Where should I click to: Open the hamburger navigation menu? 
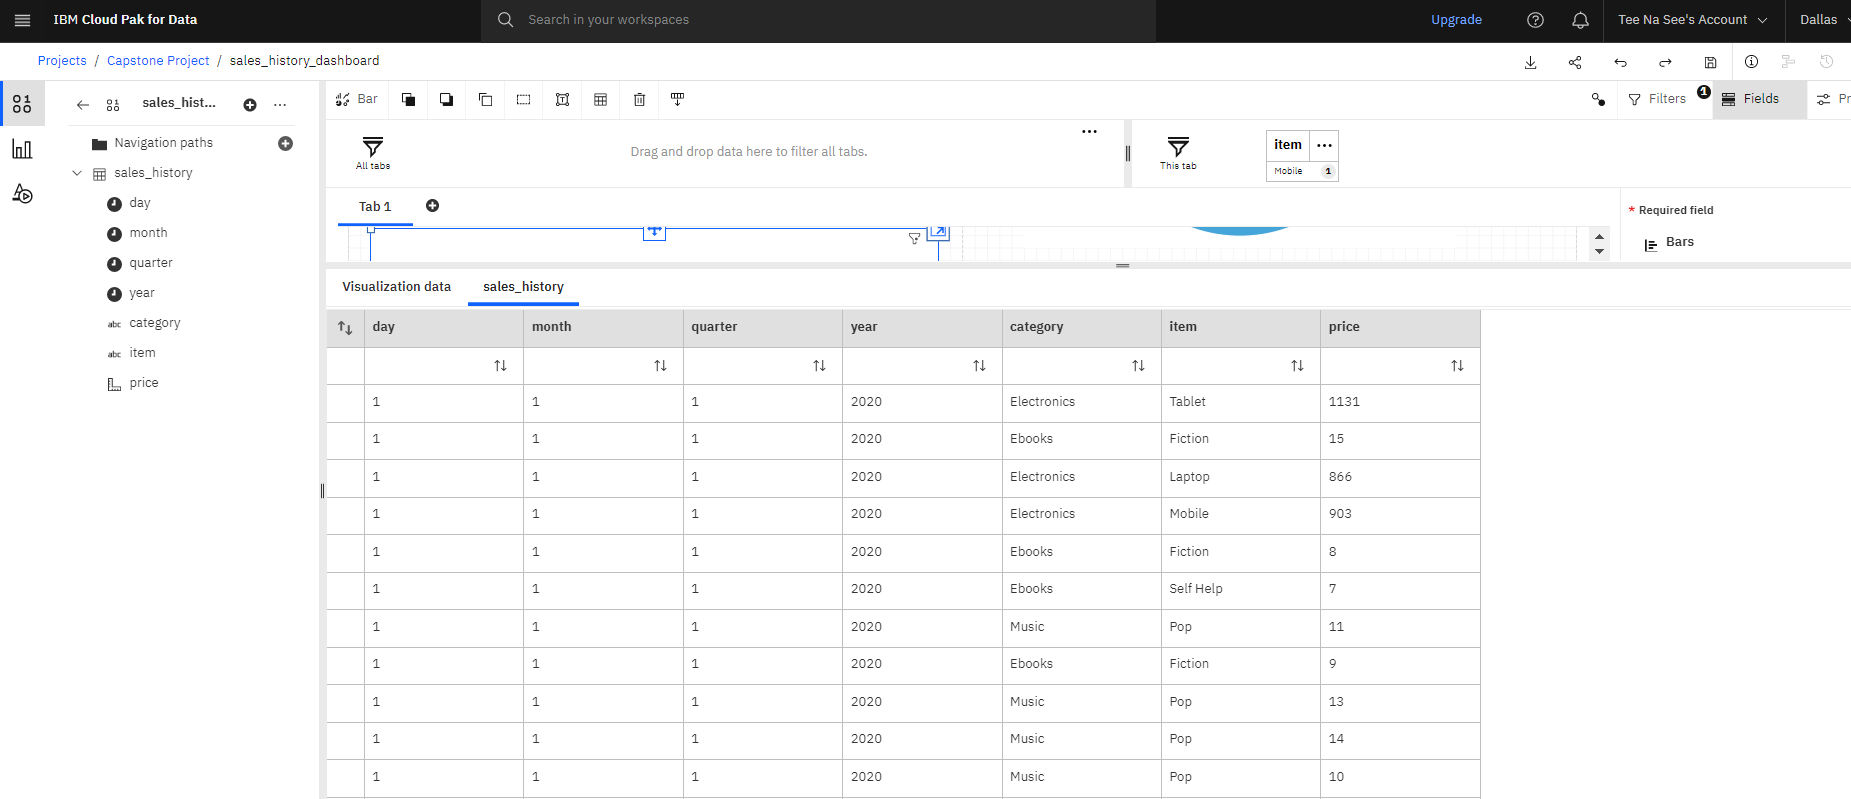[x=22, y=20]
